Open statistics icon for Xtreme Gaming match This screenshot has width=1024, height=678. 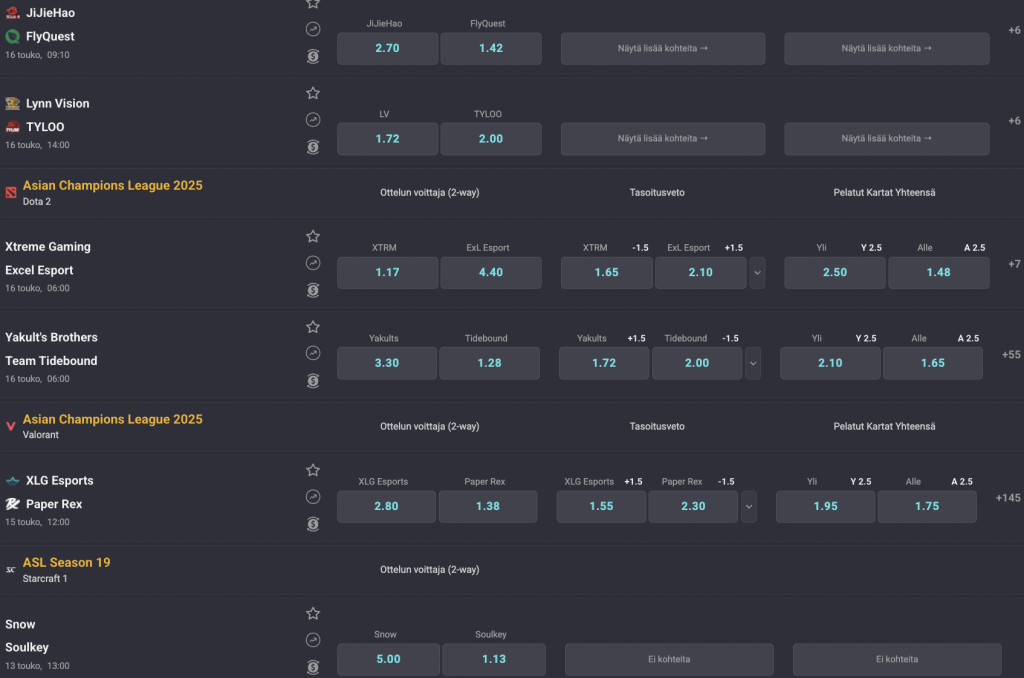click(x=313, y=263)
